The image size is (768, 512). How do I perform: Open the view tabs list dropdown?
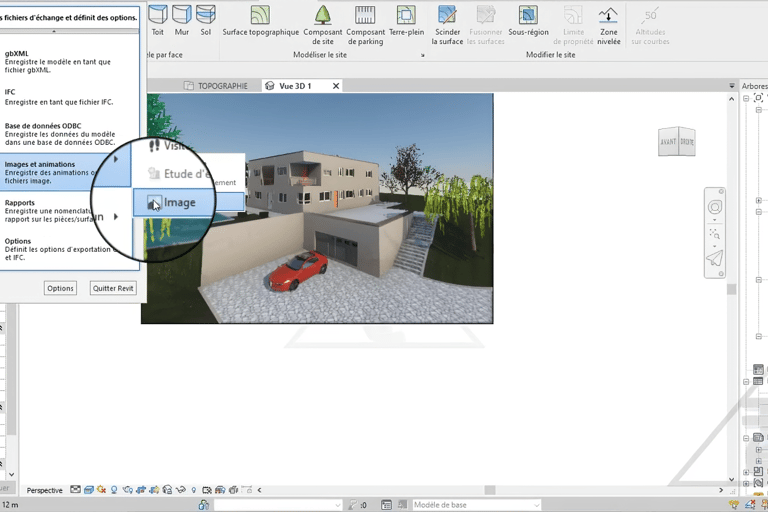[x=732, y=86]
